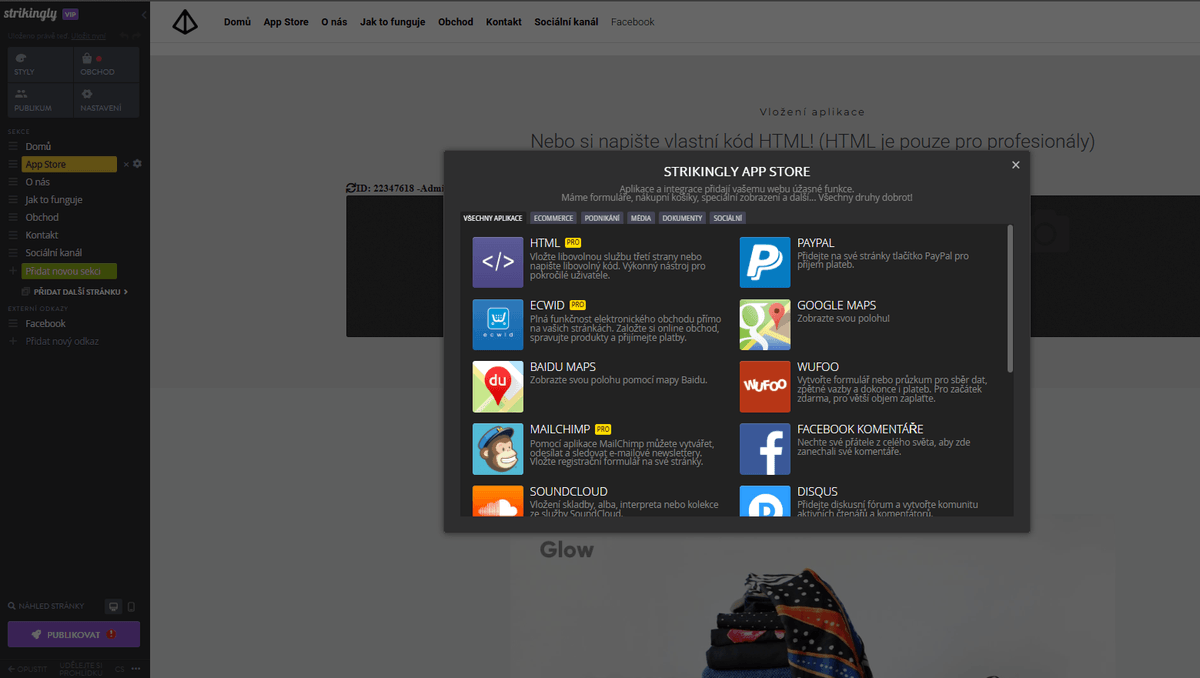Open the Obchod shop panel
Screen dimensions: 1200x678
pos(108,65)
